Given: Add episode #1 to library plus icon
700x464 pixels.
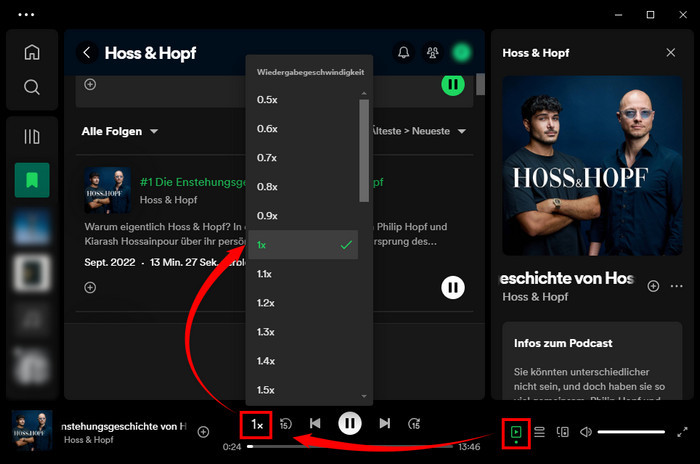Looking at the screenshot, I should click(x=90, y=287).
